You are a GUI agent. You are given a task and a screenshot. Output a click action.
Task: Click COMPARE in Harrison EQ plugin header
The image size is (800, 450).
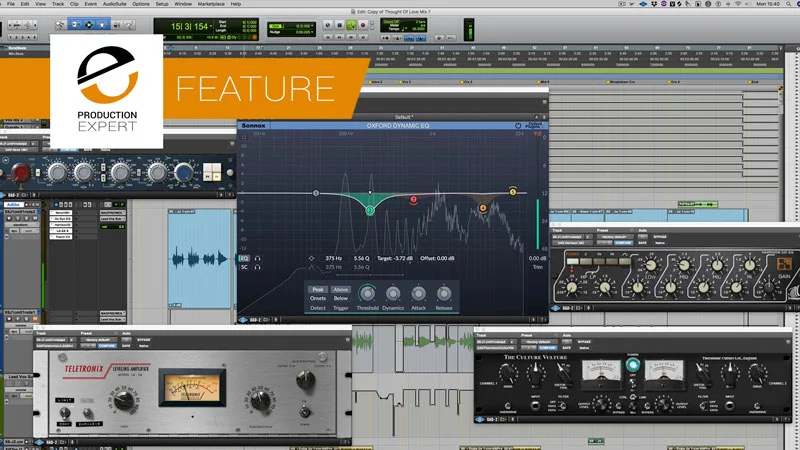pos(623,243)
